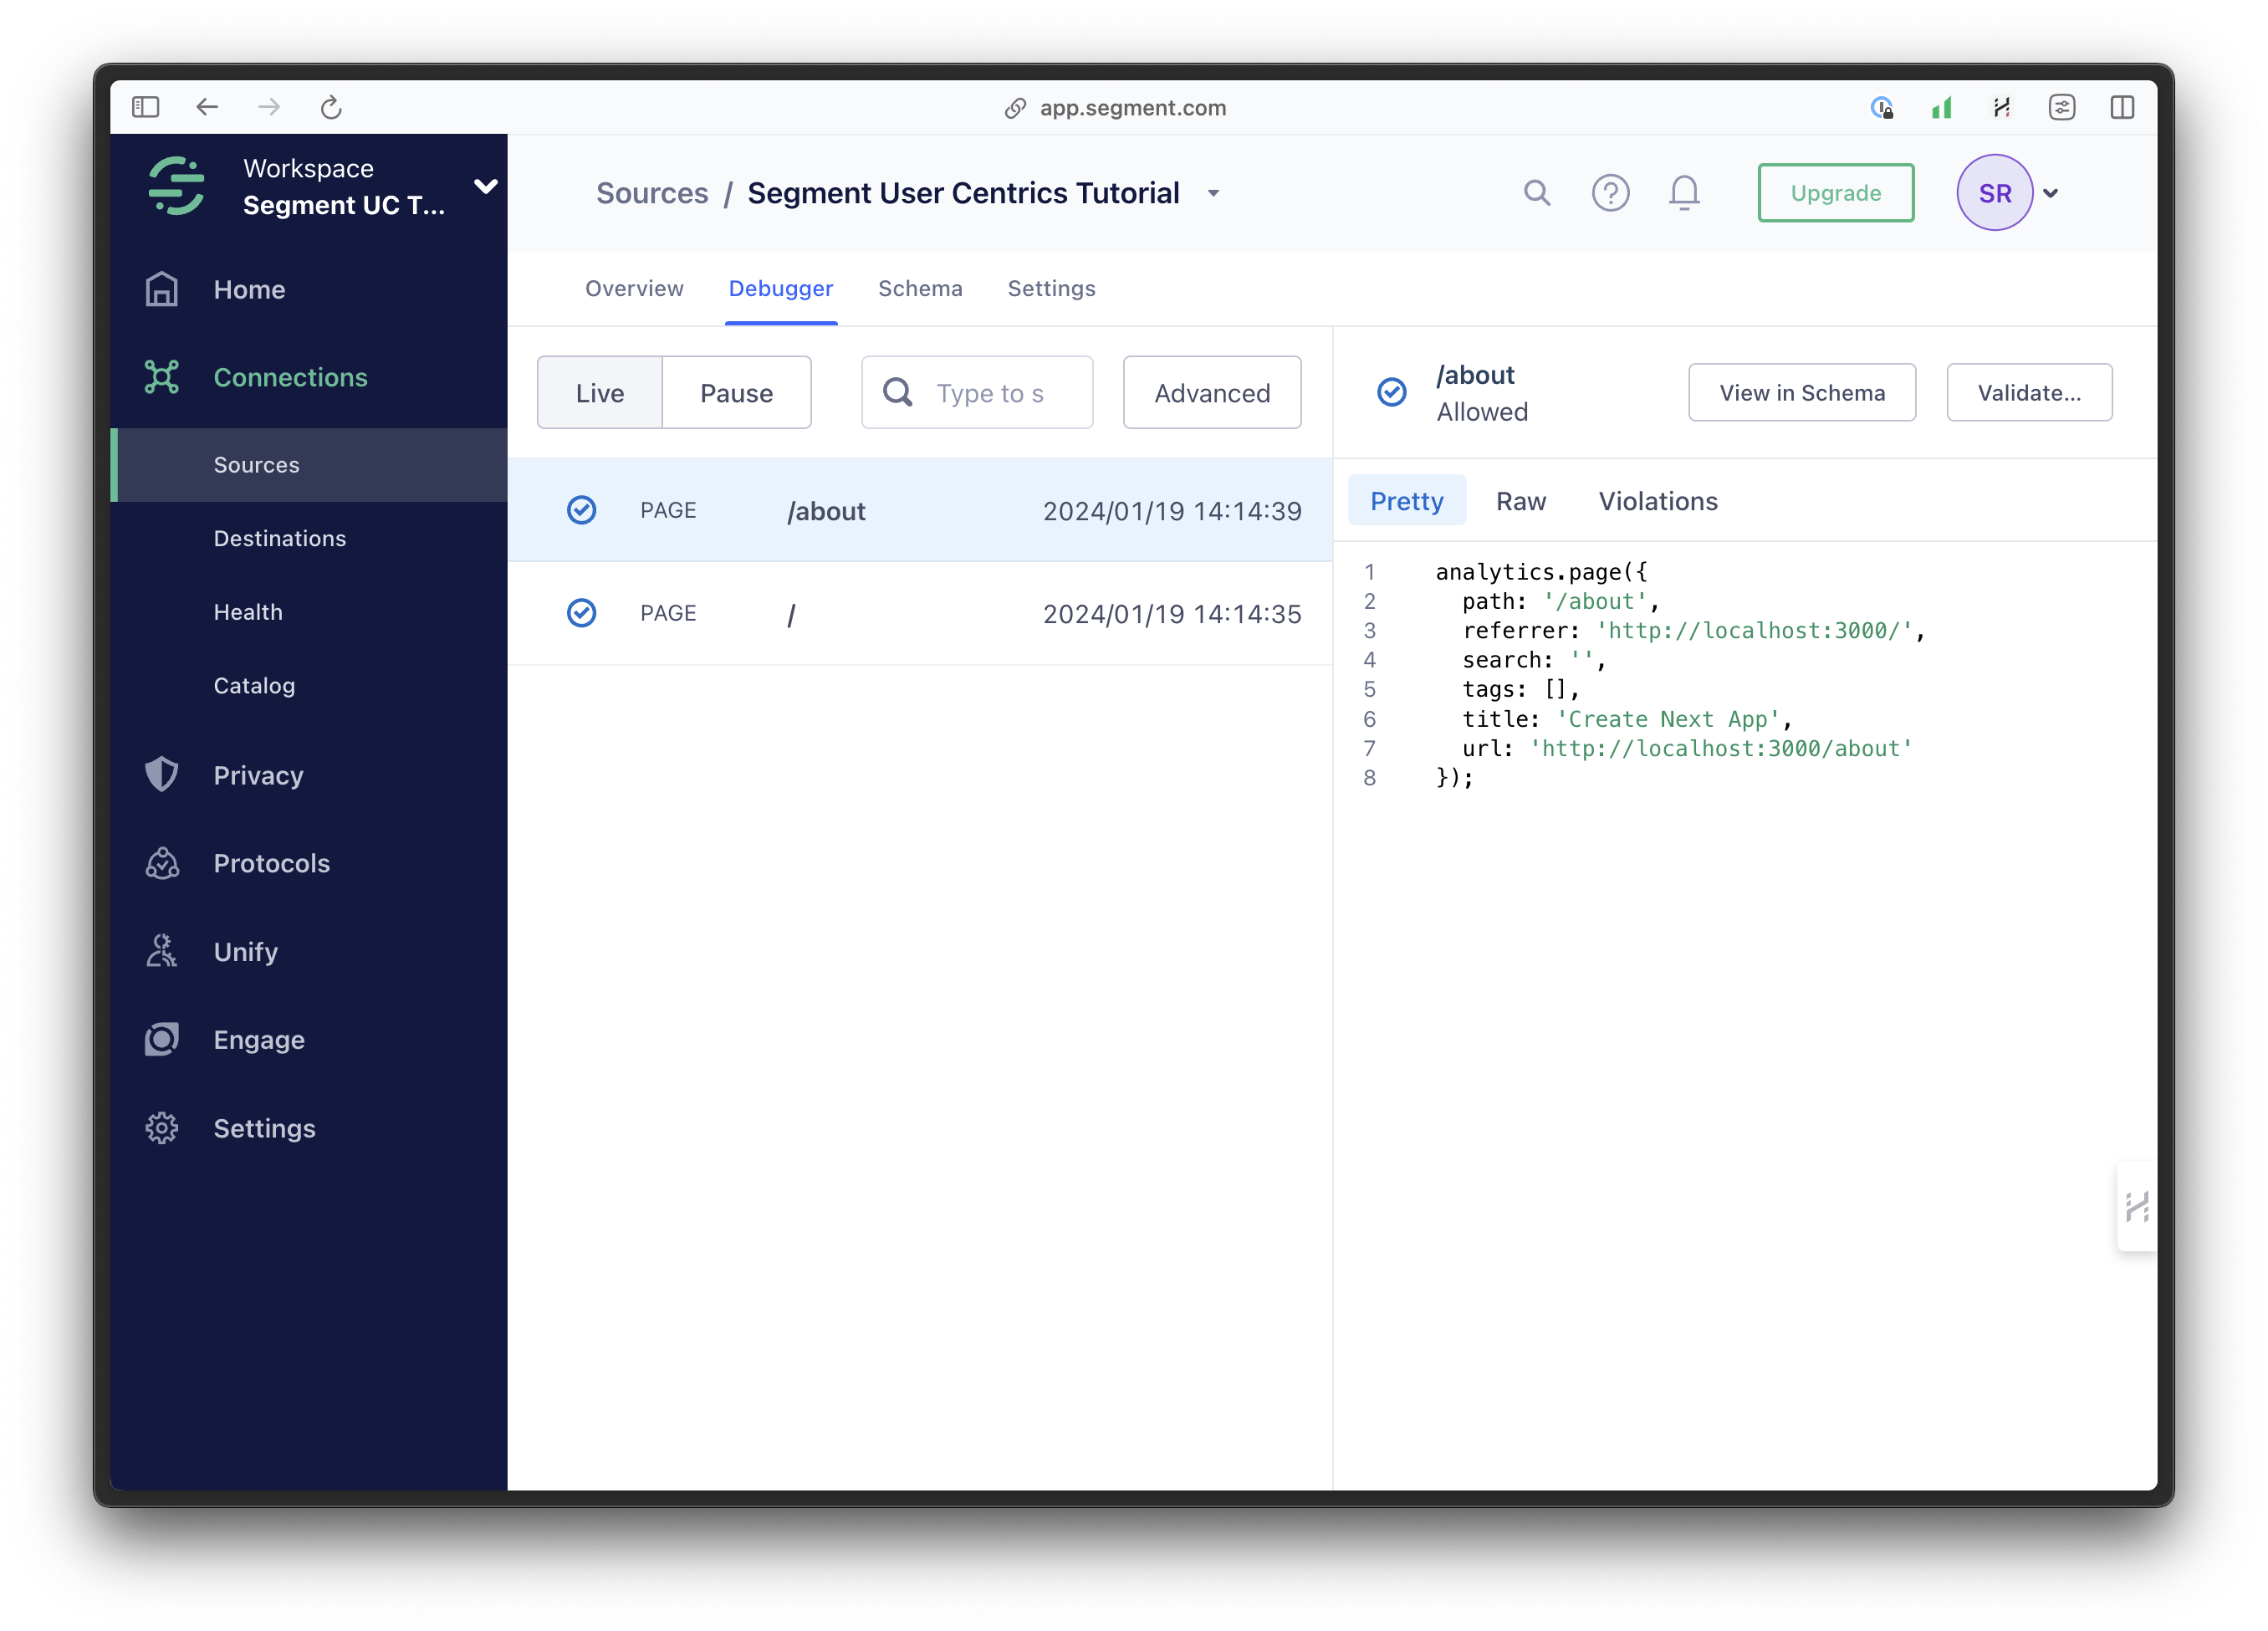Click the verified checkmark on /about row

pos(583,509)
